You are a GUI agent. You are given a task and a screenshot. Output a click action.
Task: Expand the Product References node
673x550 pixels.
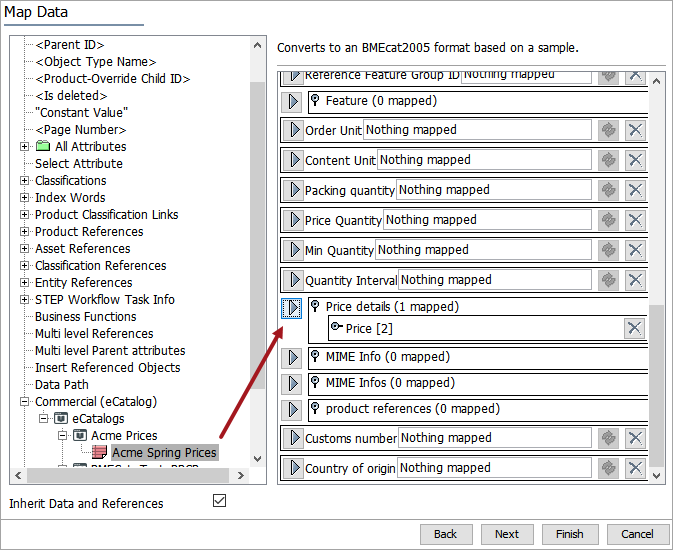tap(24, 231)
